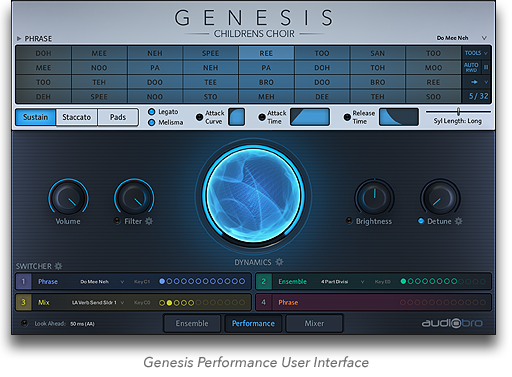This screenshot has height=377, width=512.
Task: Click the Auto RWD icon
Action: [x=471, y=67]
